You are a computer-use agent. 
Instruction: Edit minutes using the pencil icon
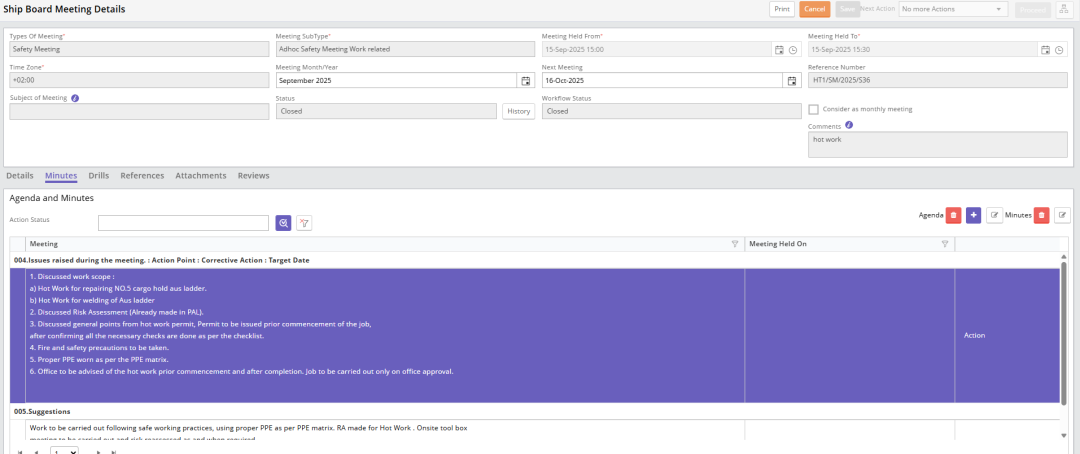[1062, 215]
